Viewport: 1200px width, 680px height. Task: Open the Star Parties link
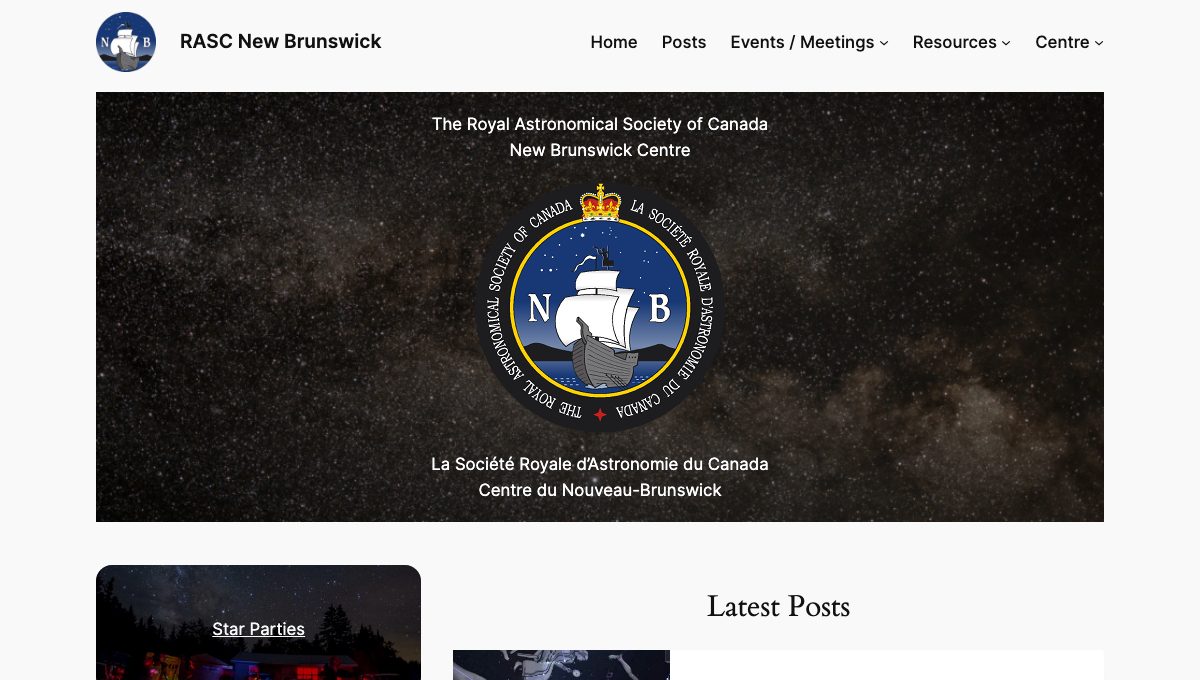click(258, 629)
